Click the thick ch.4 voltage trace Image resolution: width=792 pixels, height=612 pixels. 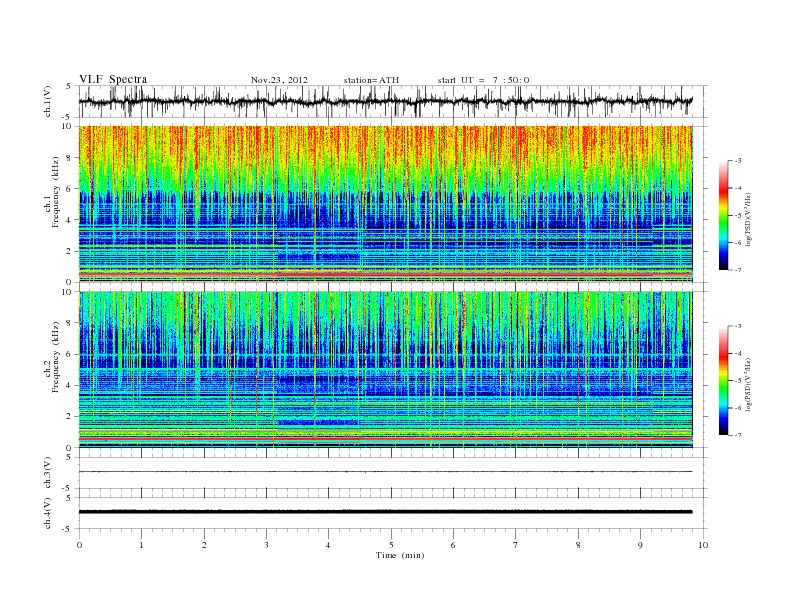pos(385,512)
